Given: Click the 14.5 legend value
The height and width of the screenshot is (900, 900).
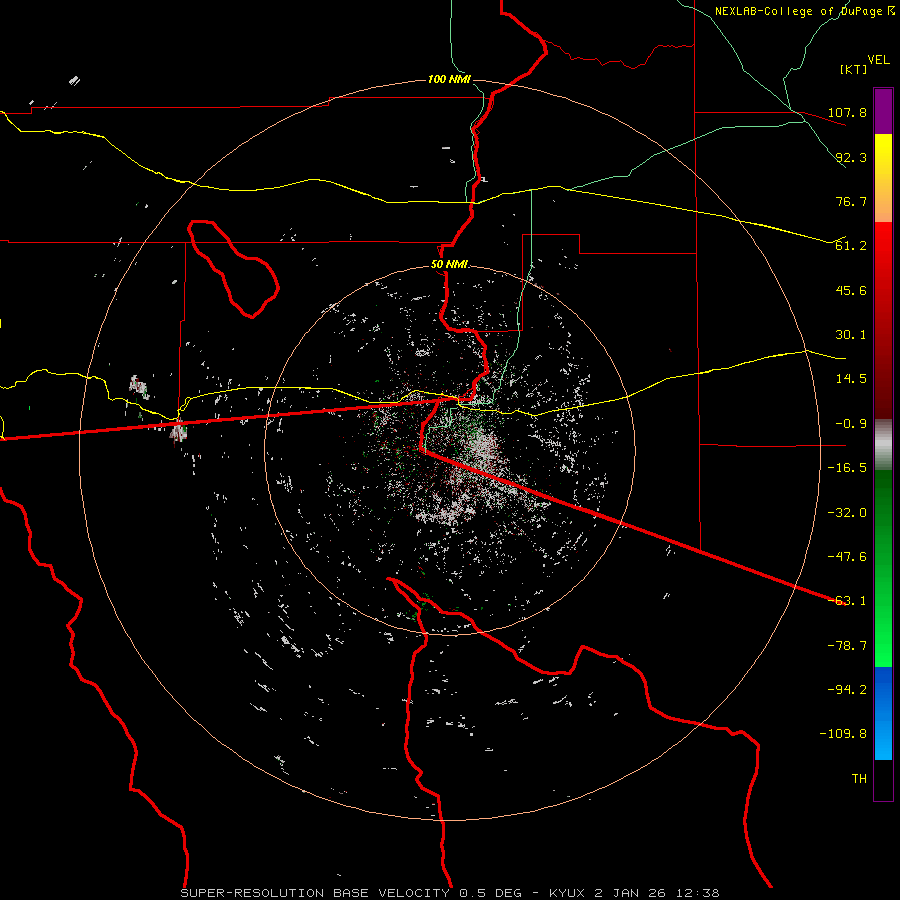Looking at the screenshot, I should tap(851, 379).
